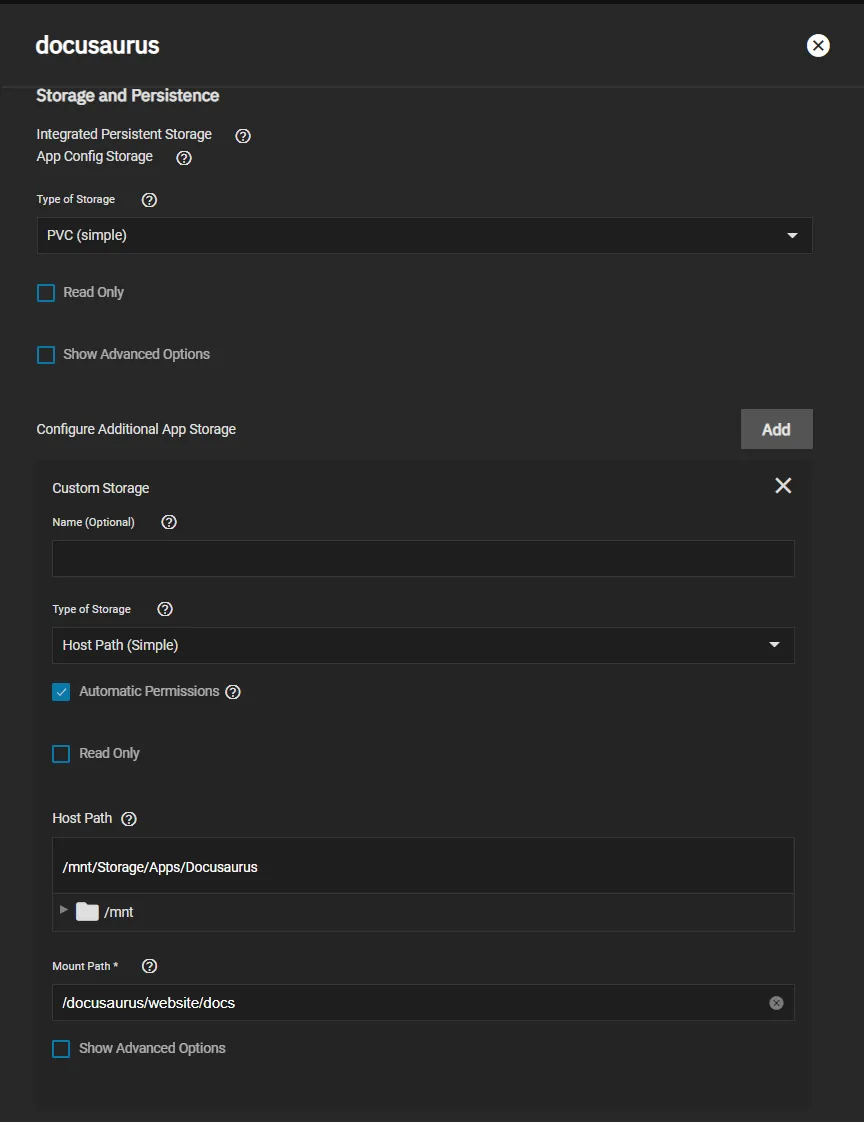Image resolution: width=864 pixels, height=1122 pixels.
Task: Show help for Name (Optional) field
Action: pyautogui.click(x=169, y=522)
